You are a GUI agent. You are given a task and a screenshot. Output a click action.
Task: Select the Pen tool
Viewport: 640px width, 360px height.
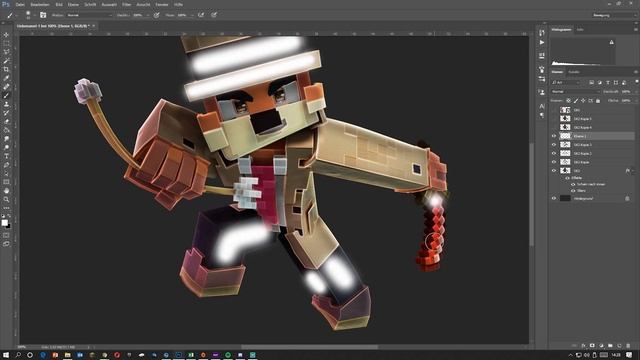pyautogui.click(x=6, y=165)
